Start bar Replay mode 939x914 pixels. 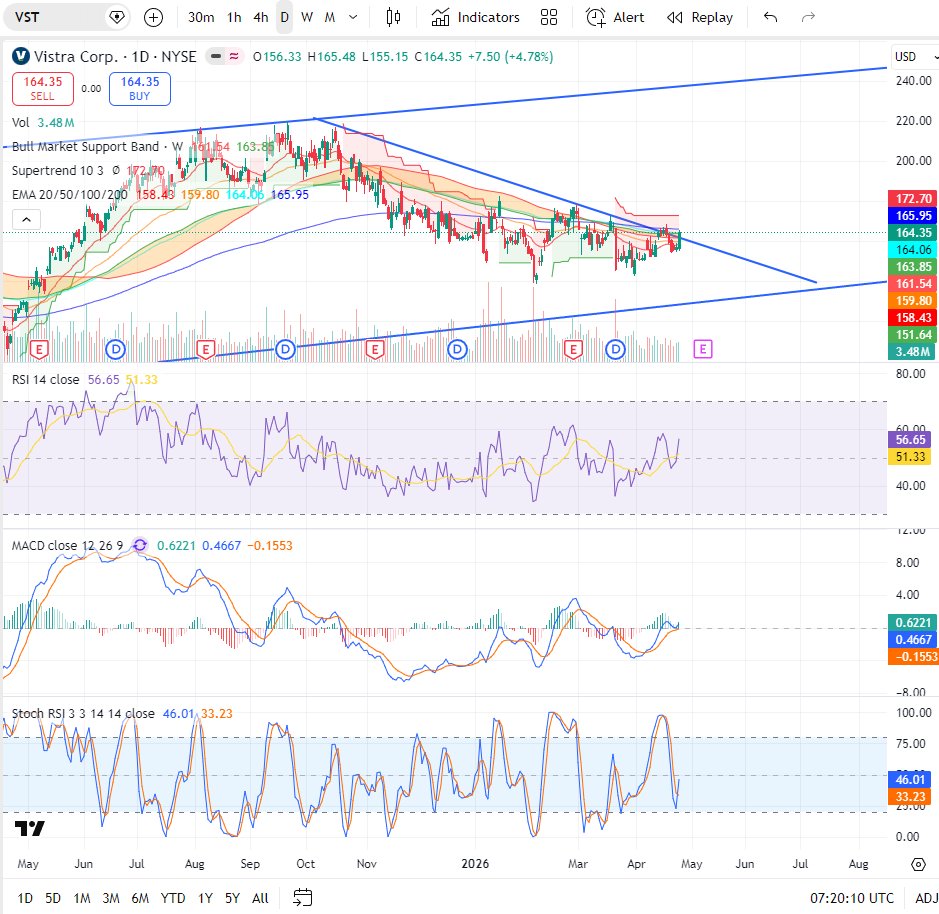(700, 17)
